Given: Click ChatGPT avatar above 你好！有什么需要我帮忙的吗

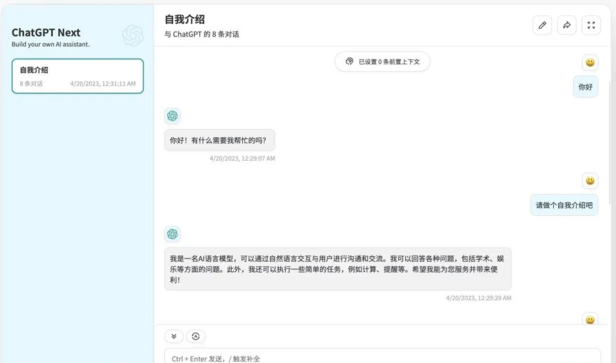Looking at the screenshot, I should click(x=172, y=116).
